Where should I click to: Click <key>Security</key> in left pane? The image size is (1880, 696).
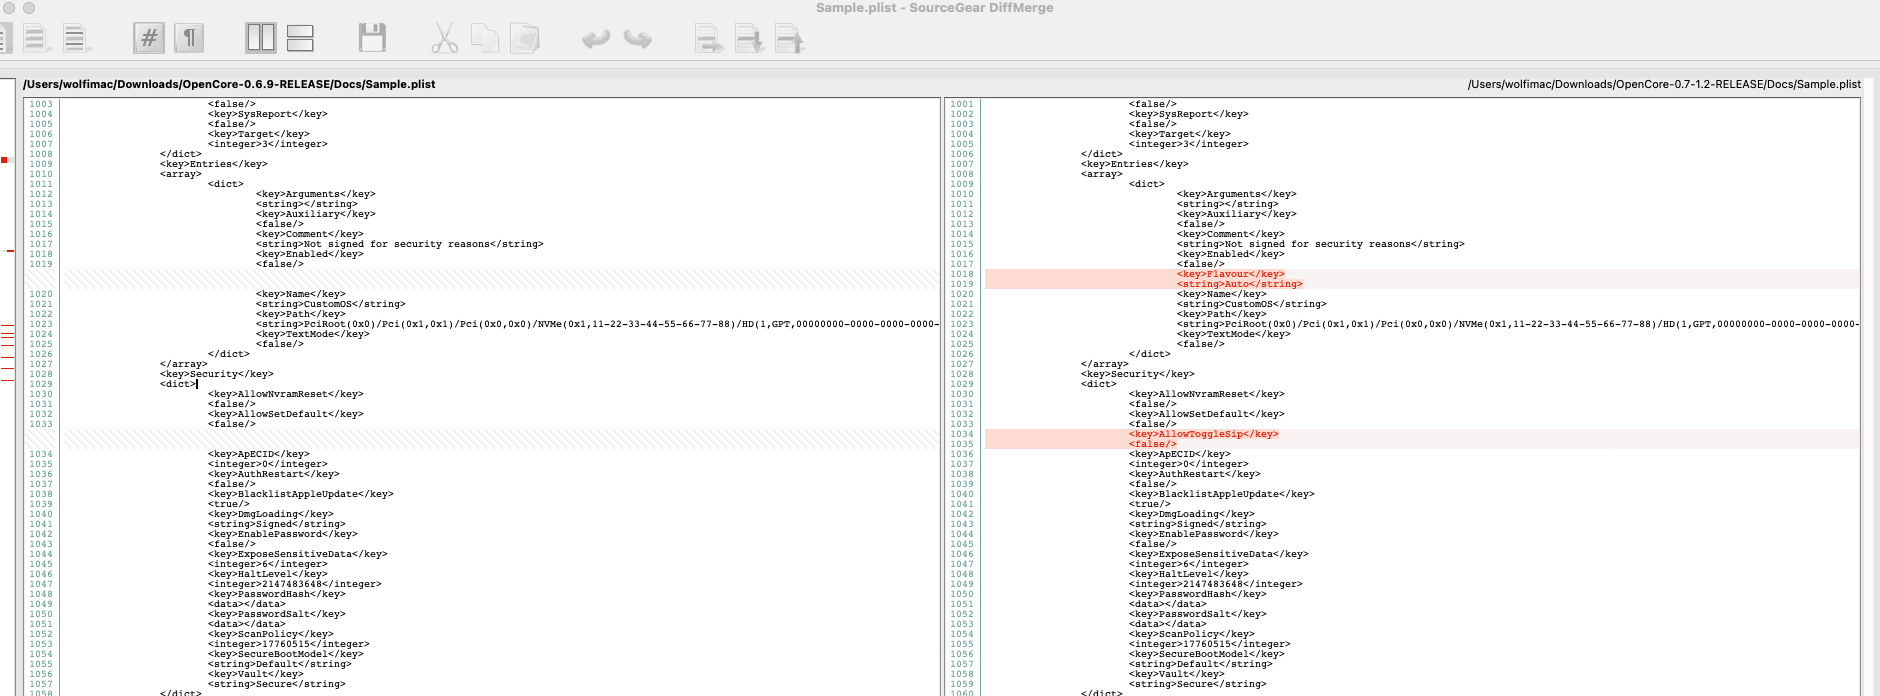pyautogui.click(x=216, y=374)
